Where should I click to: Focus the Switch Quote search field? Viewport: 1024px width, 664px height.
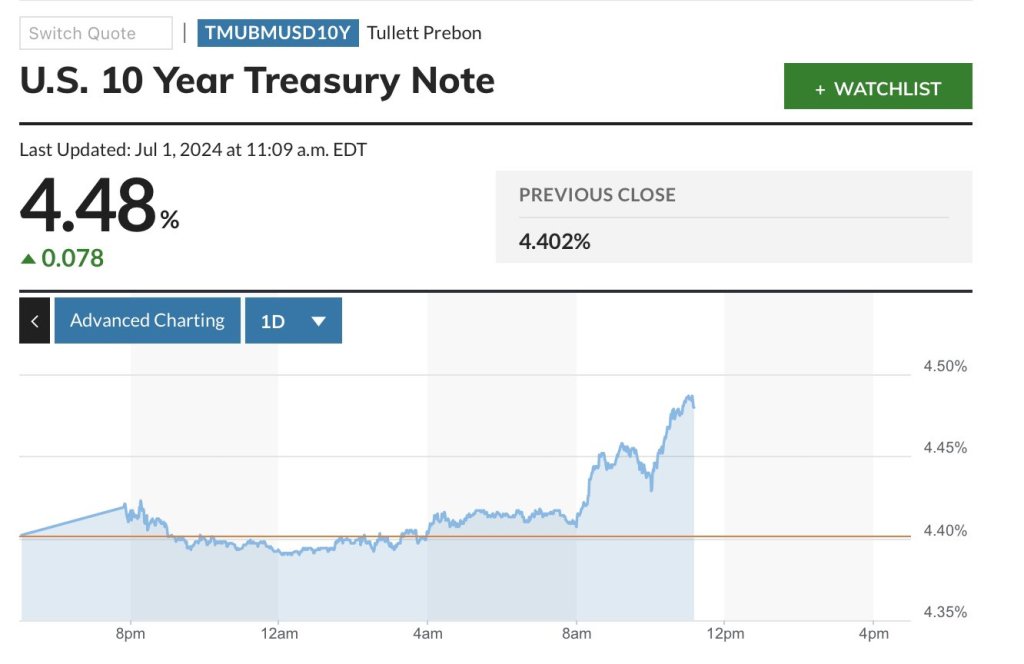[x=96, y=33]
